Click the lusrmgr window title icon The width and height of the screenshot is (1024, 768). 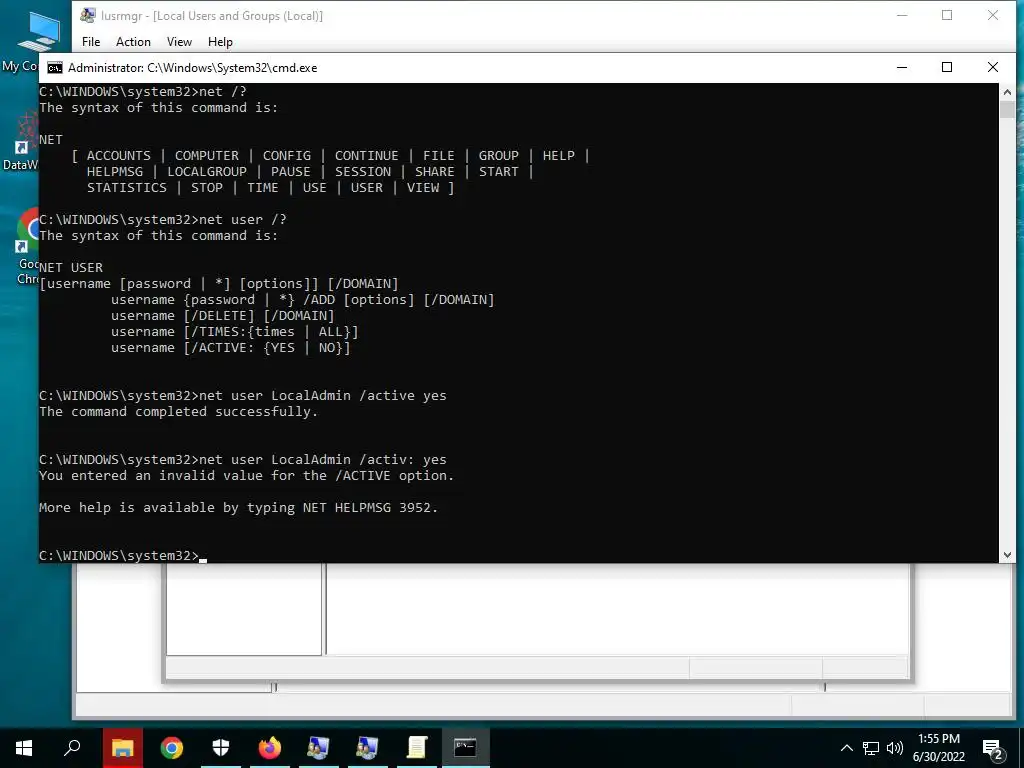[x=88, y=16]
